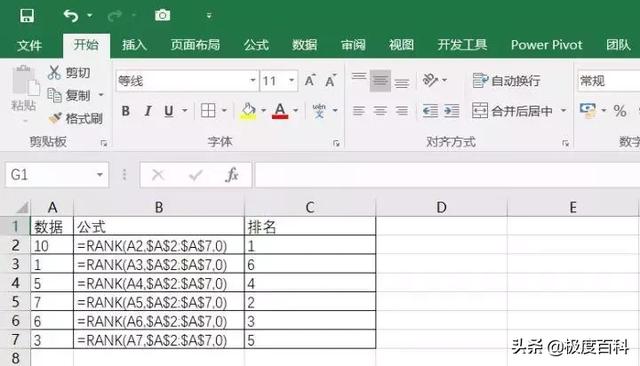
Task: Select cell containing =RANK(A4,$A$2:$A$7,0)
Action: click(x=159, y=283)
